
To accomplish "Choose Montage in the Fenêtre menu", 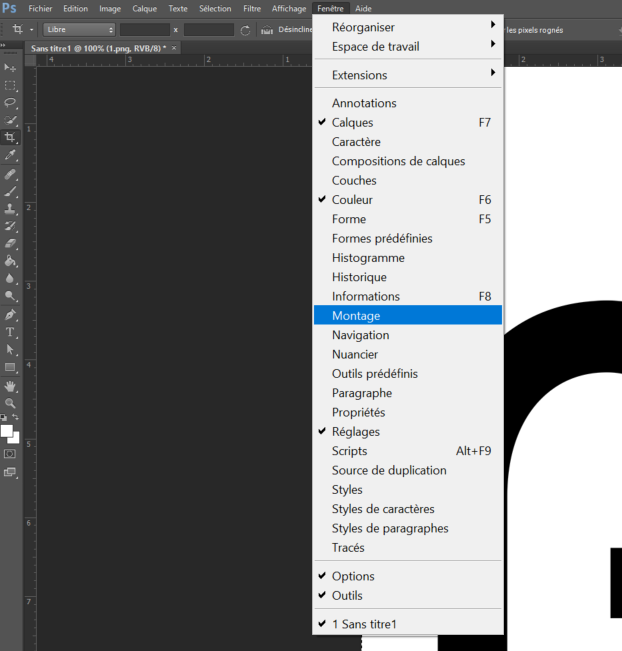I will [x=408, y=316].
